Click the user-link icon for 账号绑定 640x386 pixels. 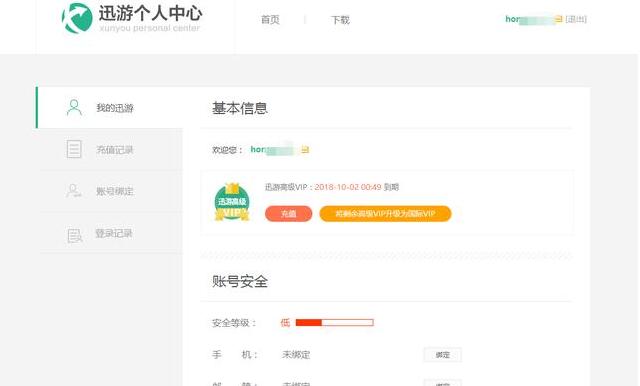tap(74, 191)
